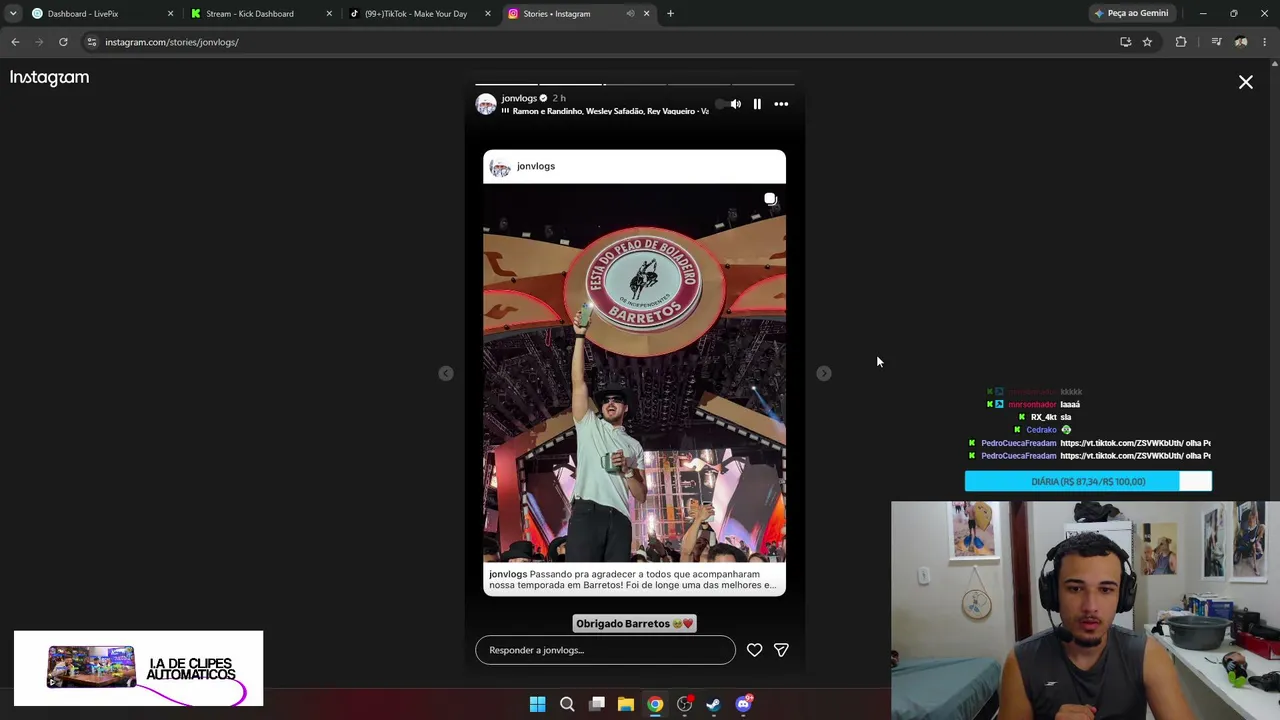The image size is (1280, 720).
Task: Switch to the TikTok - Make Your Day tab
Action: (416, 14)
